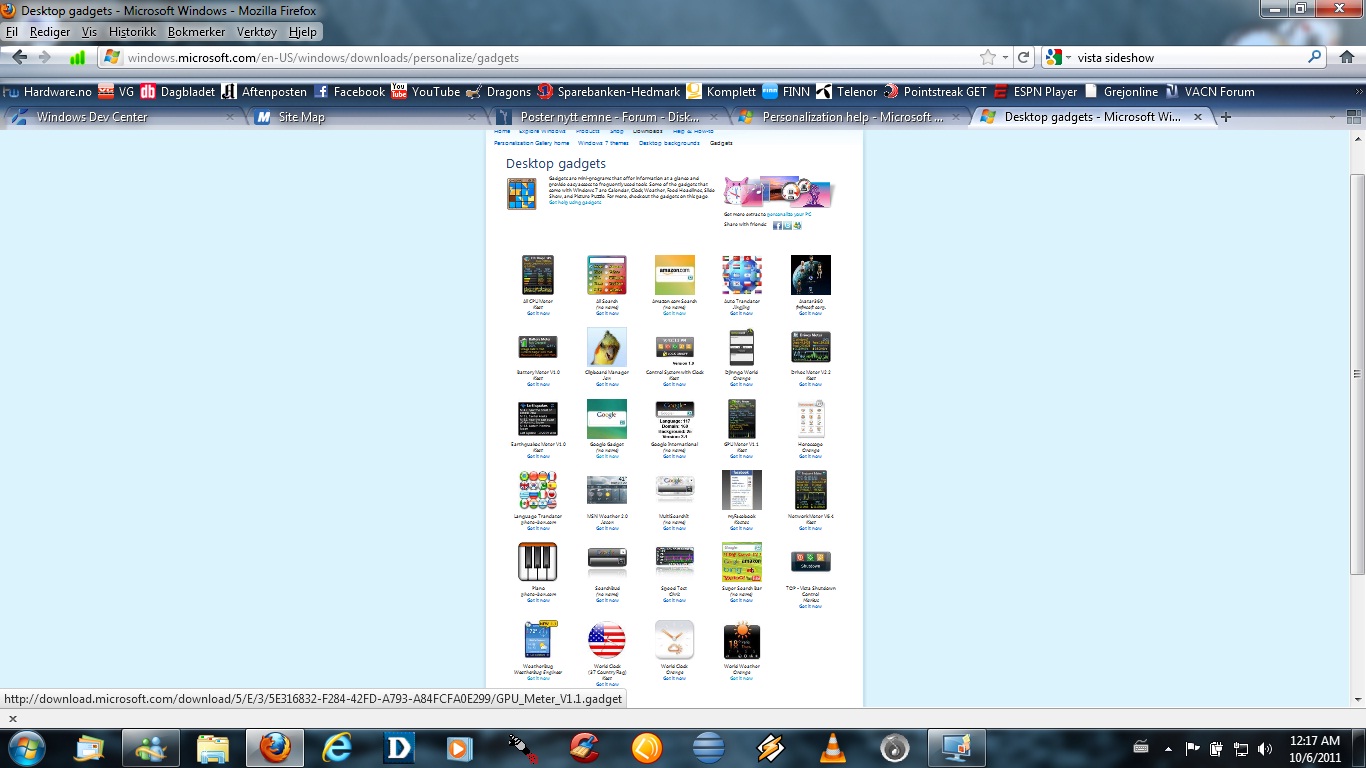Open VLC media player from taskbar
This screenshot has width=1366, height=768.
(831, 747)
